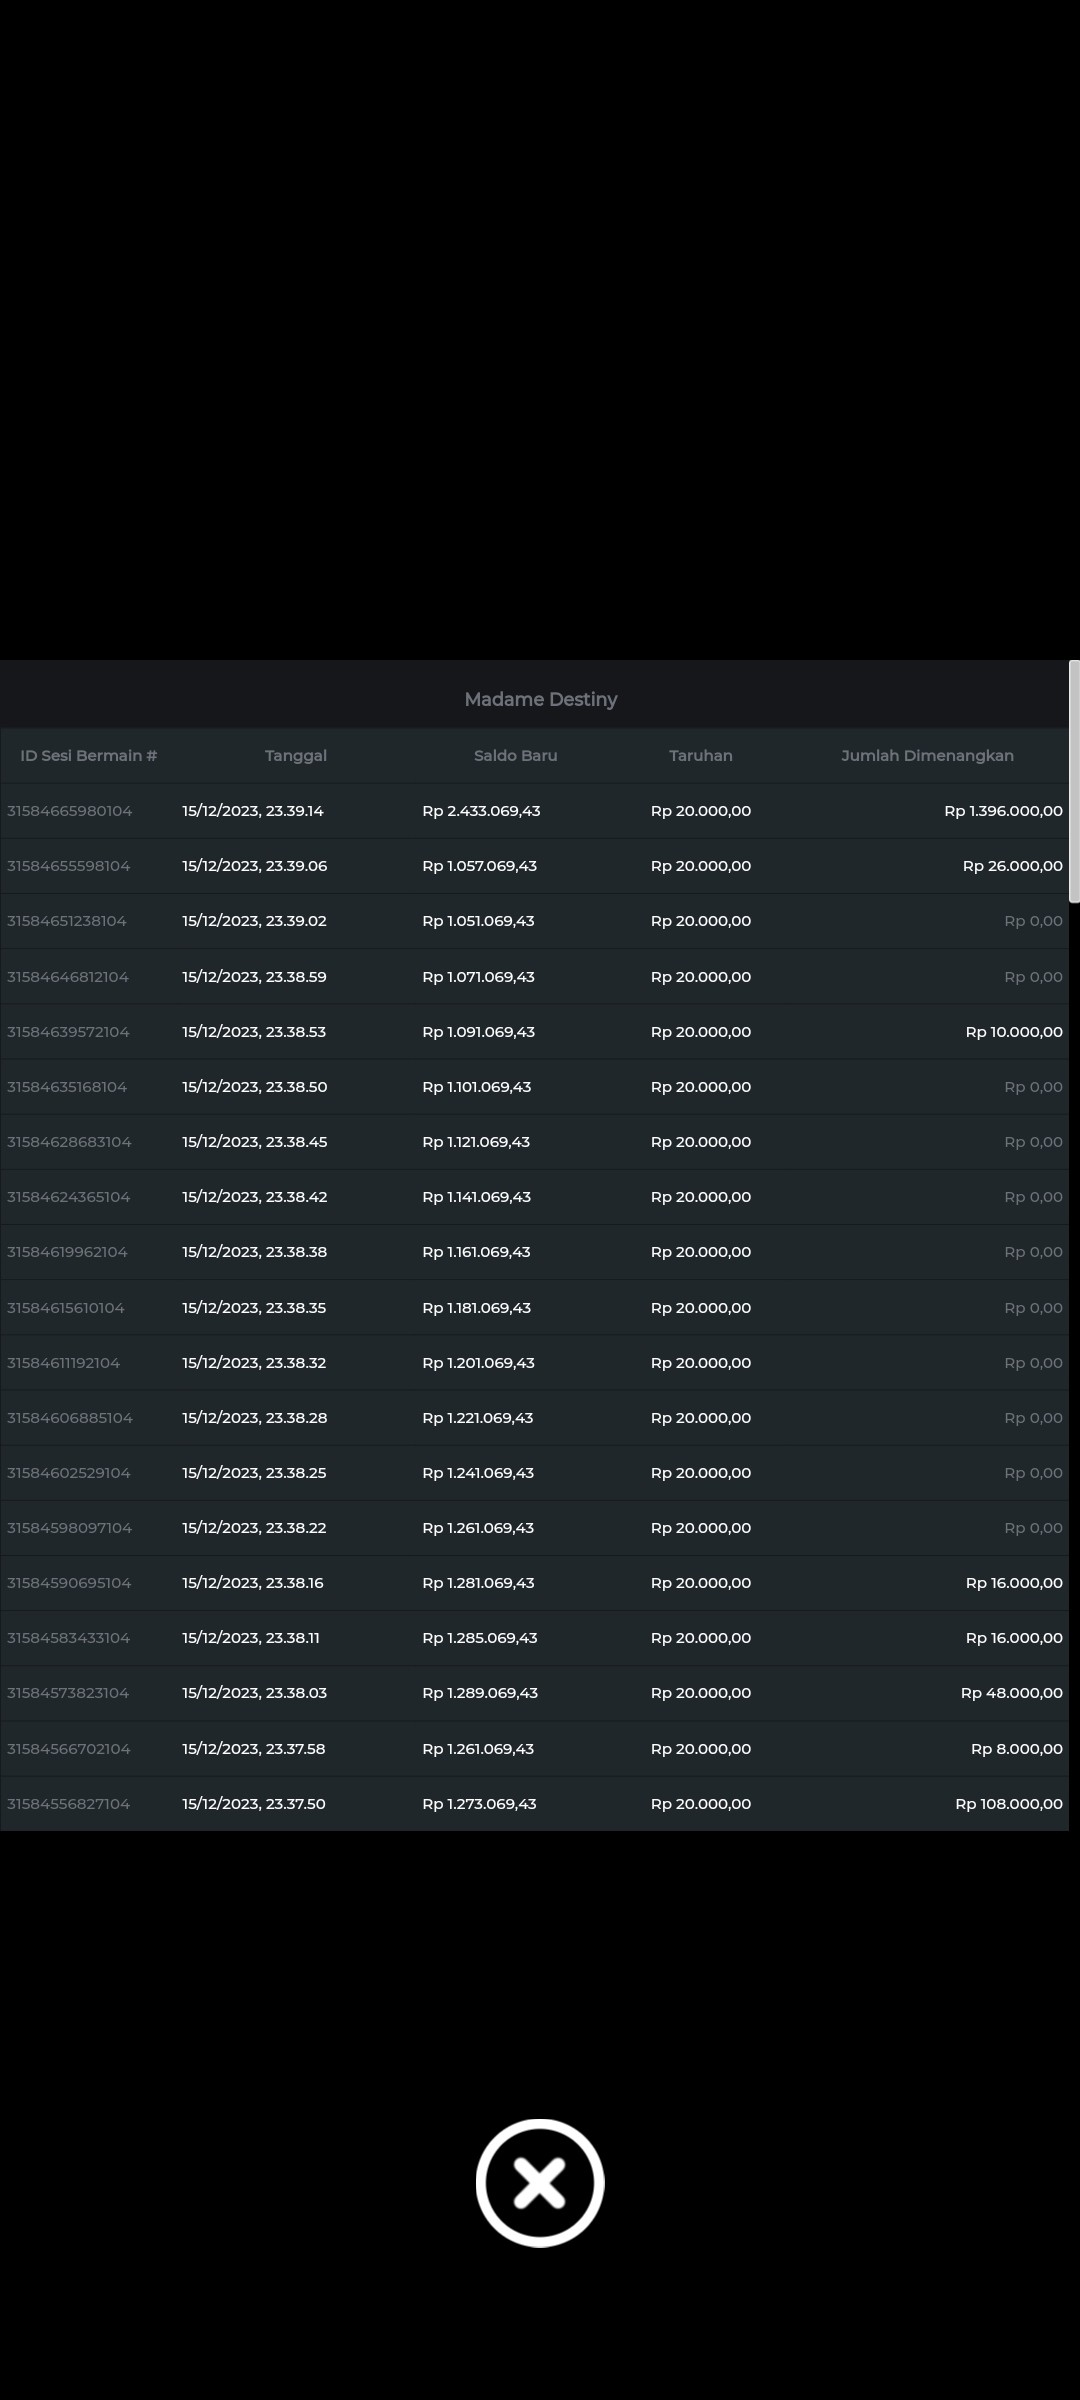The height and width of the screenshot is (2400, 1080).
Task: Select the ID Sesi Bermain # column header
Action: pos(88,755)
